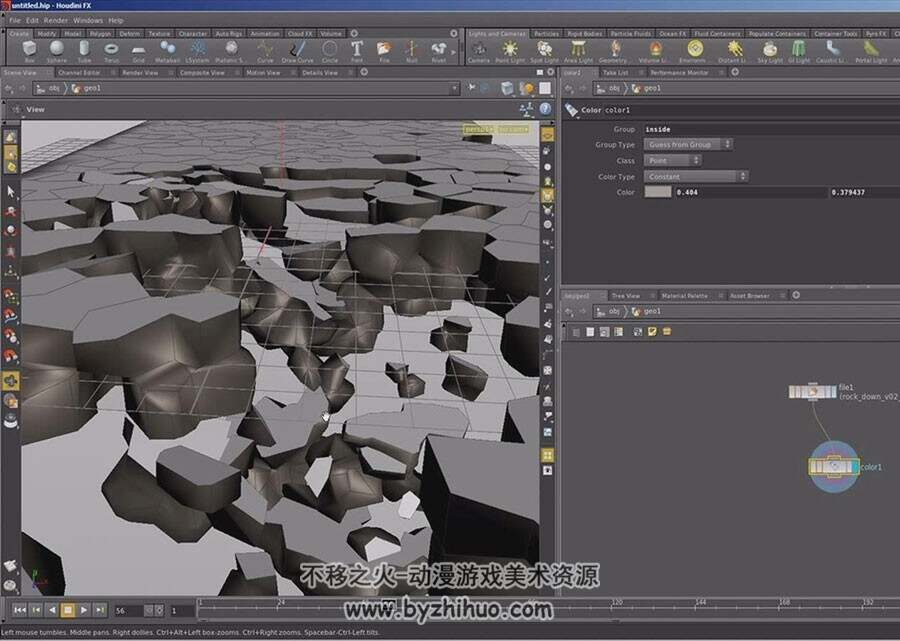Select the Curve shelf tool
Screen dimensions: 900x641
tap(265, 51)
